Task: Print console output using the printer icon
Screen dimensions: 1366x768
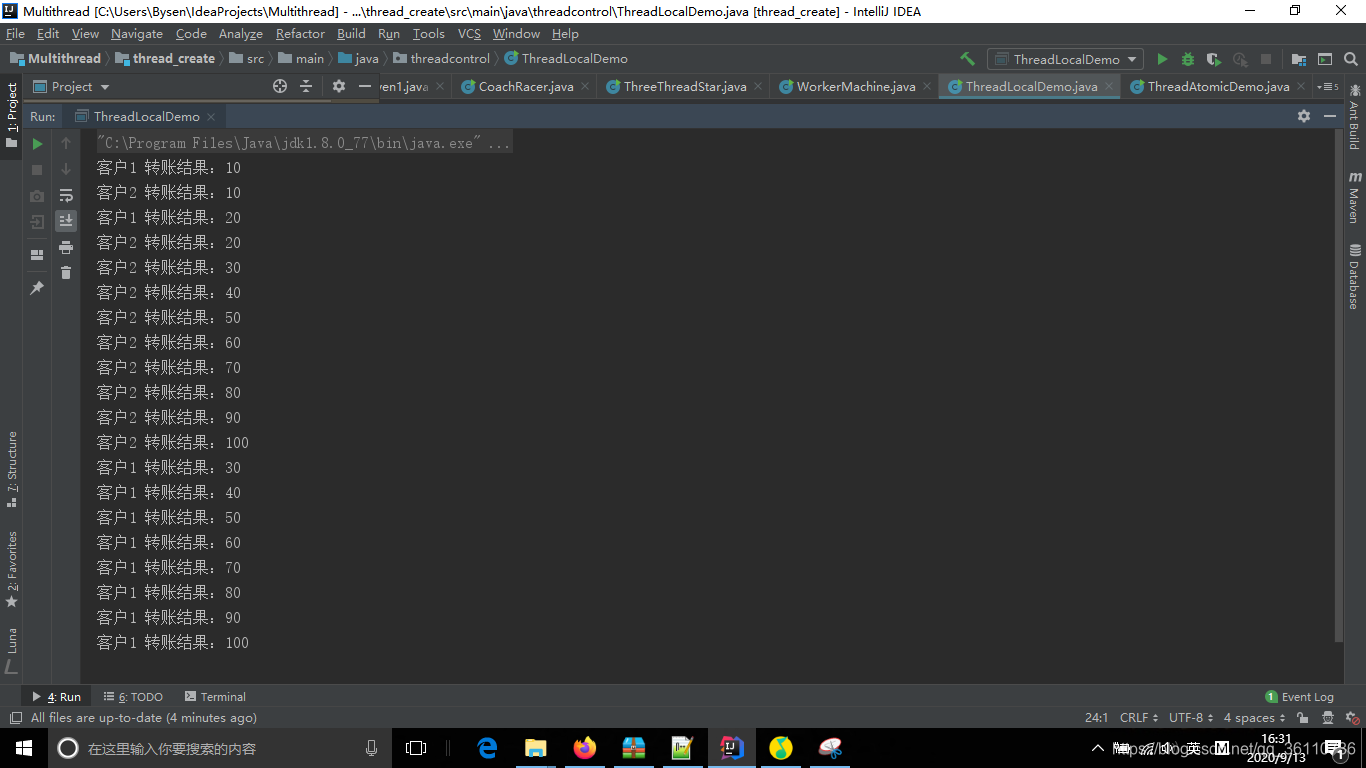Action: tap(65, 247)
